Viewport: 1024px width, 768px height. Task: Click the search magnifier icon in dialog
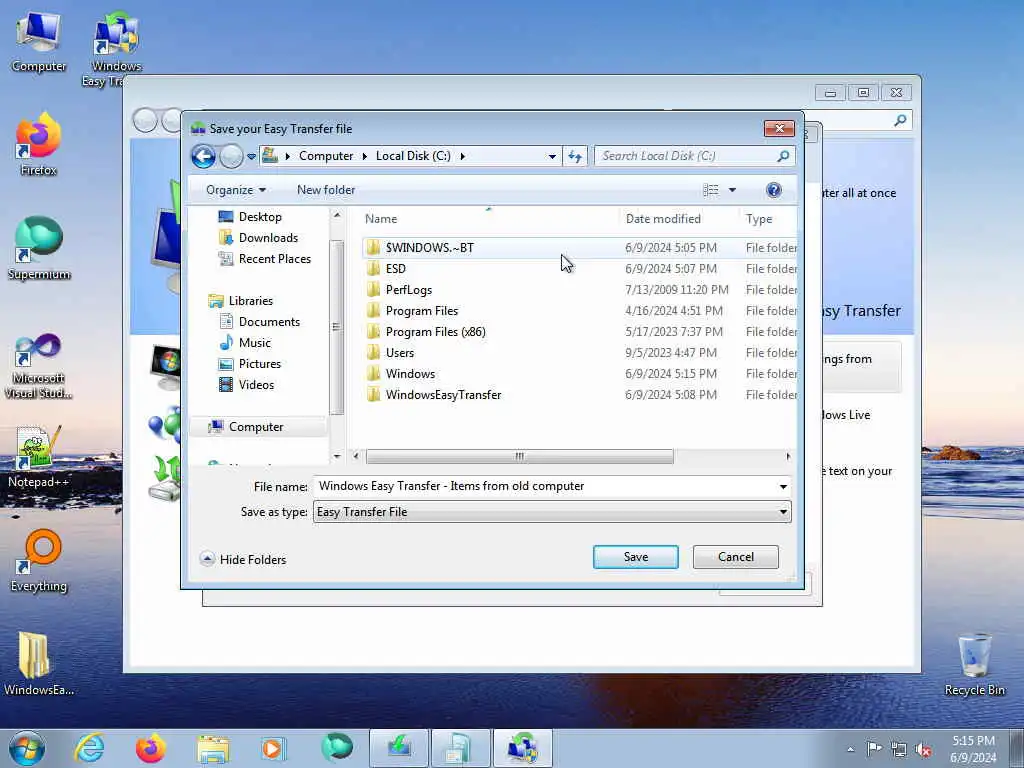pos(784,156)
